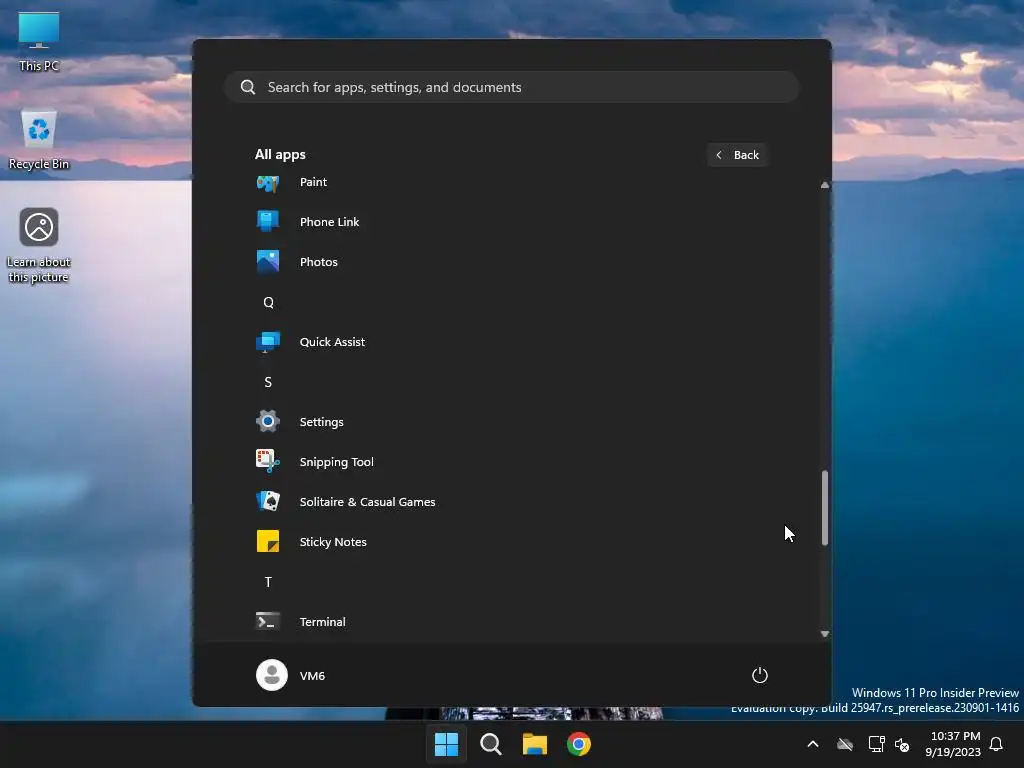Click the scrollbar up arrow

(825, 185)
